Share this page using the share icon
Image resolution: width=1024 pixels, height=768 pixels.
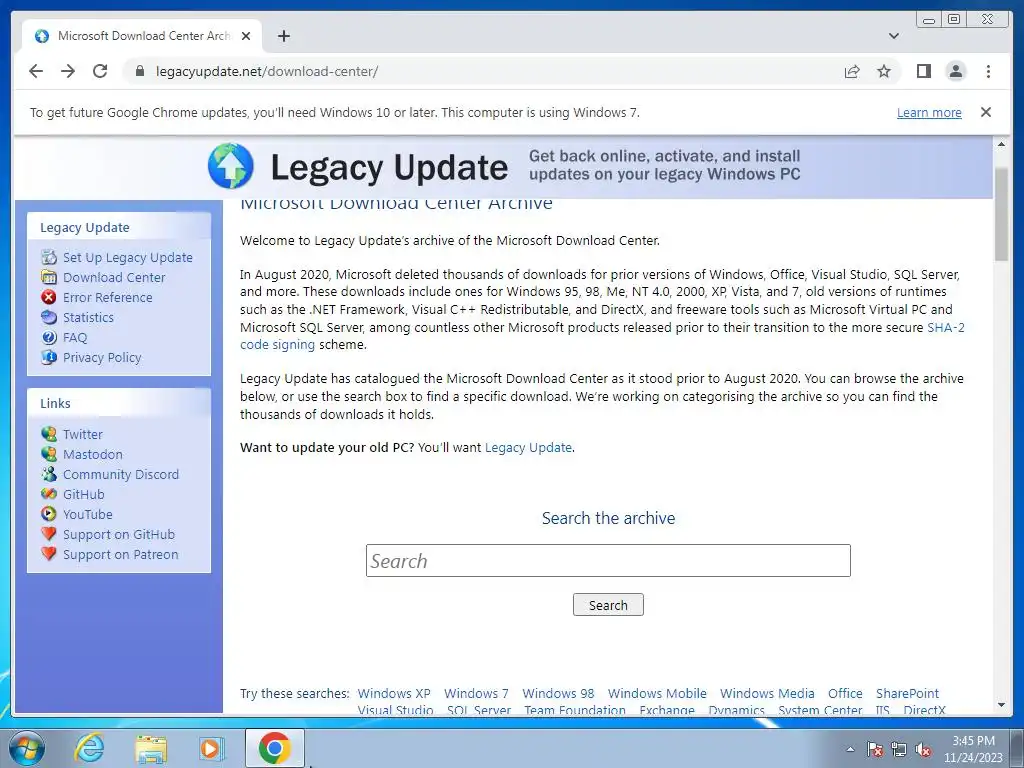852,71
